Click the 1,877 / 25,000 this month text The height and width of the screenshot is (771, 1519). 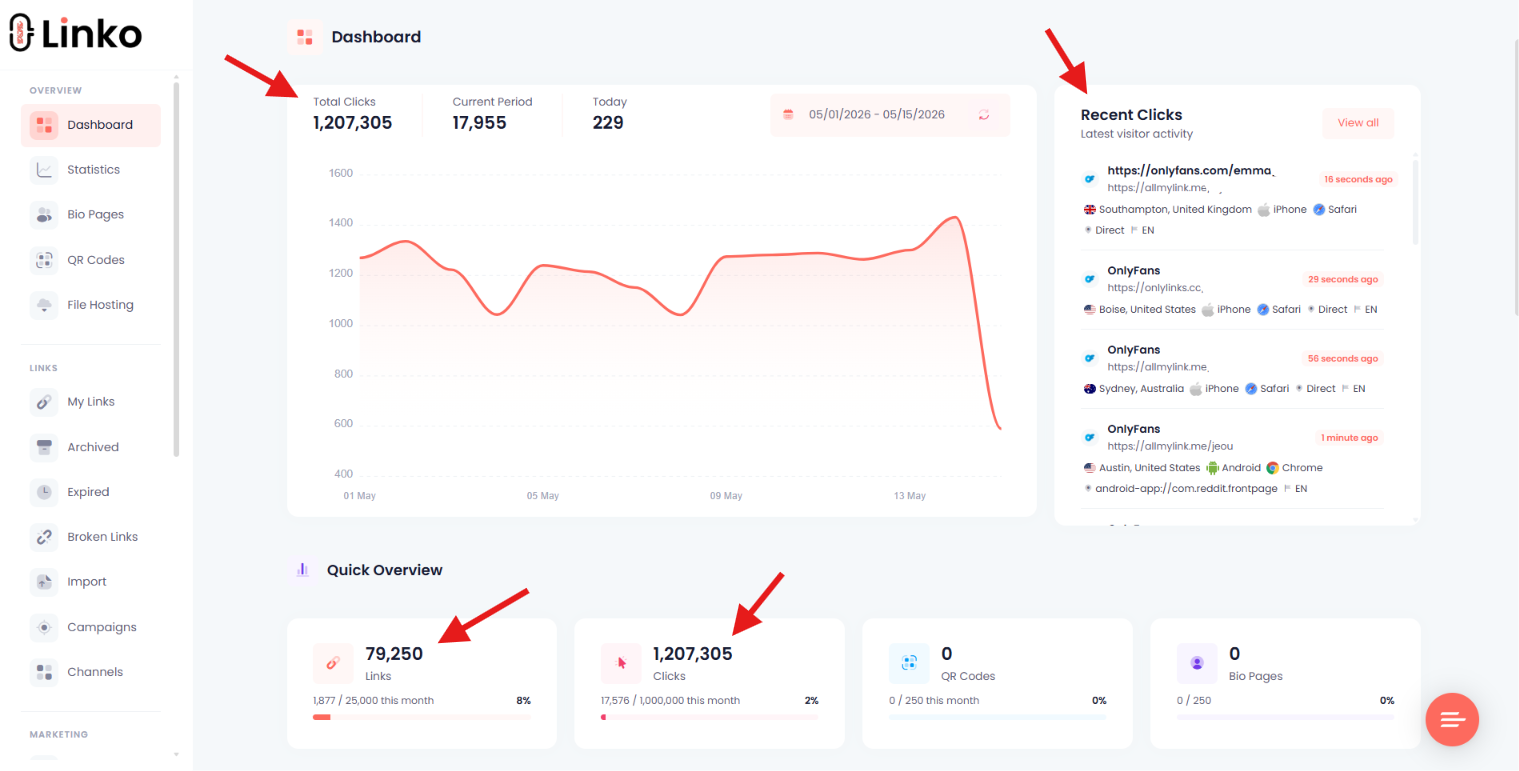coord(374,701)
